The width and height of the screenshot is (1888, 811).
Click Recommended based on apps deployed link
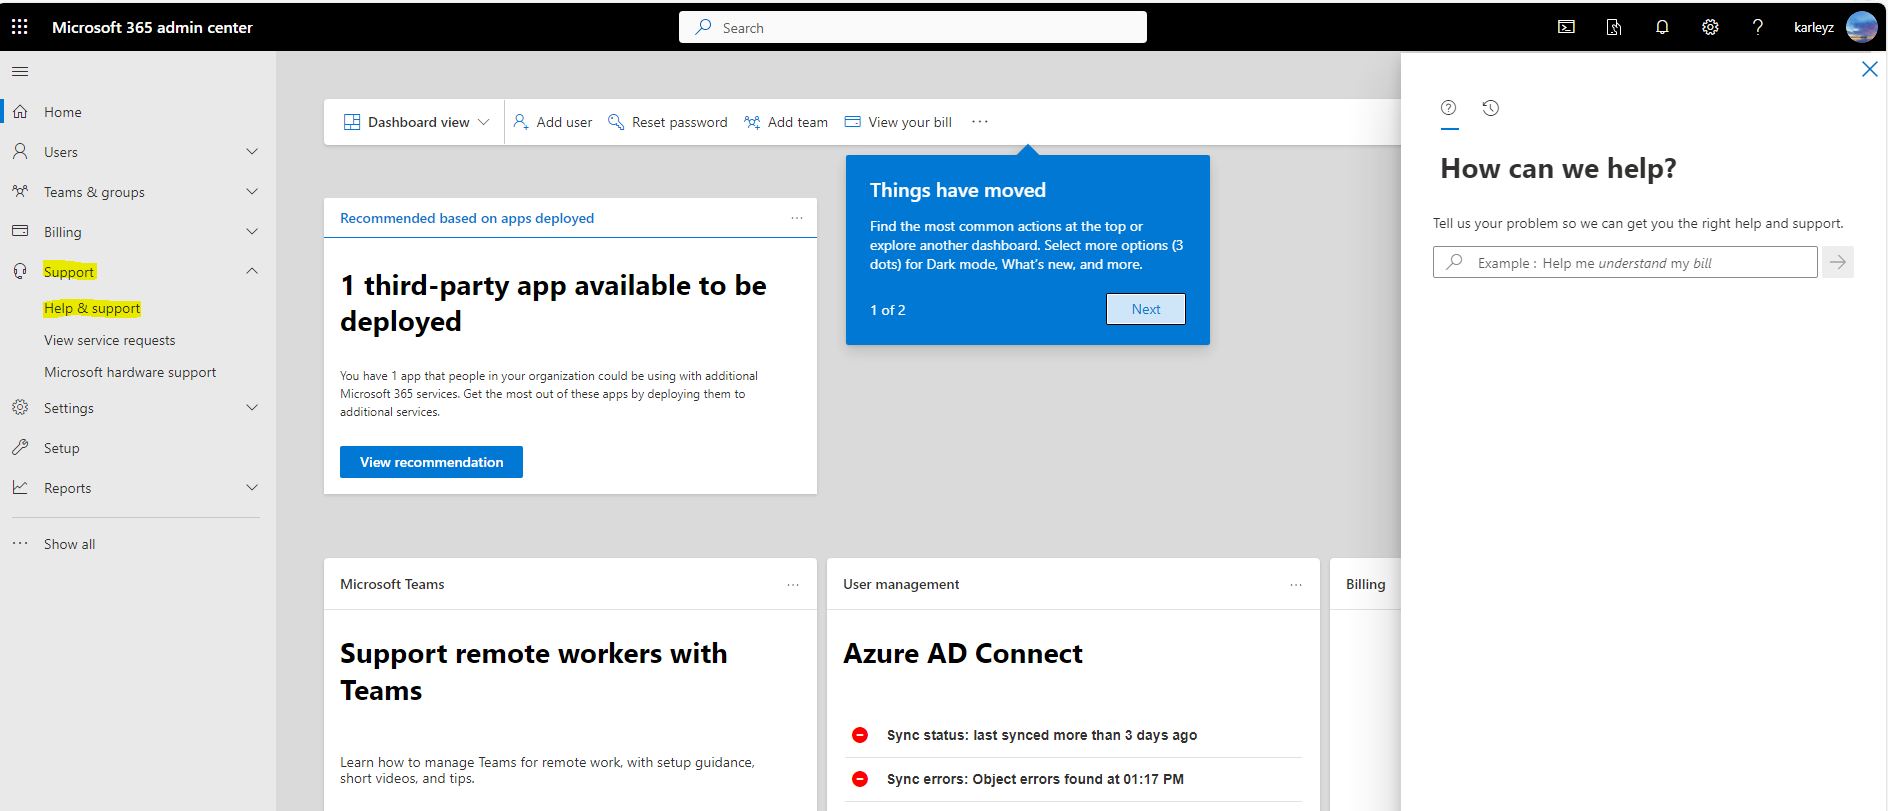pos(467,218)
